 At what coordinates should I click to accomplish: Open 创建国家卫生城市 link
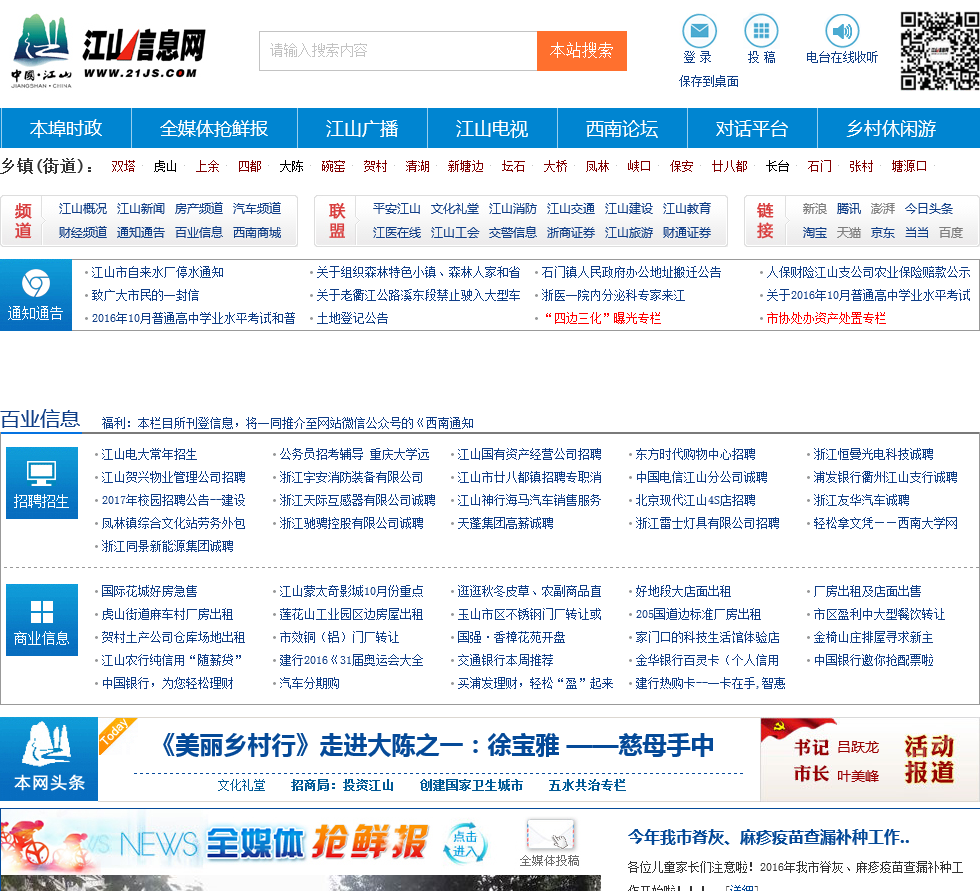coord(471,785)
